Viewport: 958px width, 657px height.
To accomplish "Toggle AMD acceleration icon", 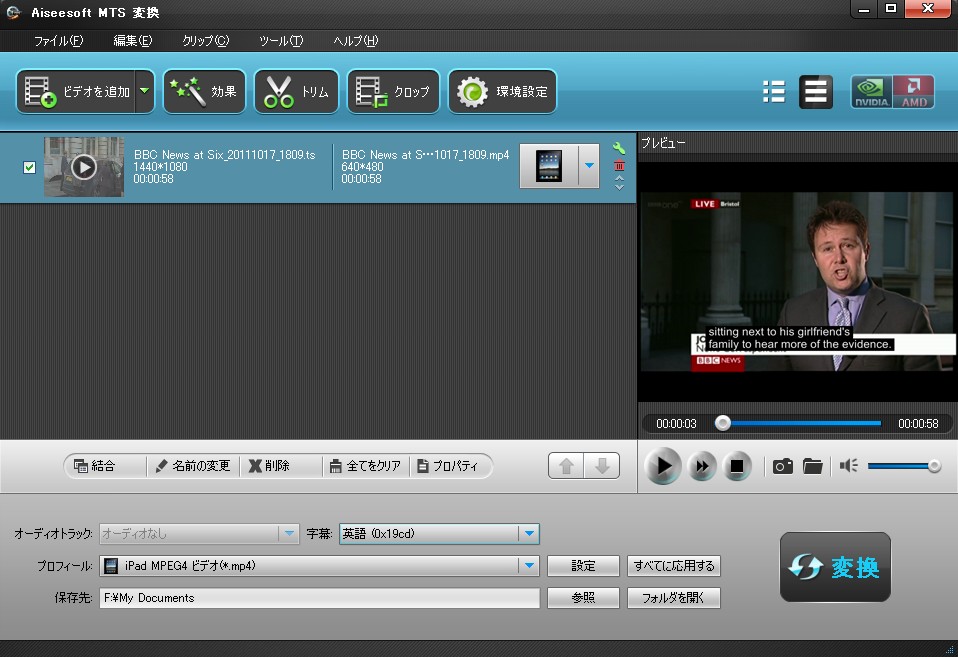I will pos(913,92).
